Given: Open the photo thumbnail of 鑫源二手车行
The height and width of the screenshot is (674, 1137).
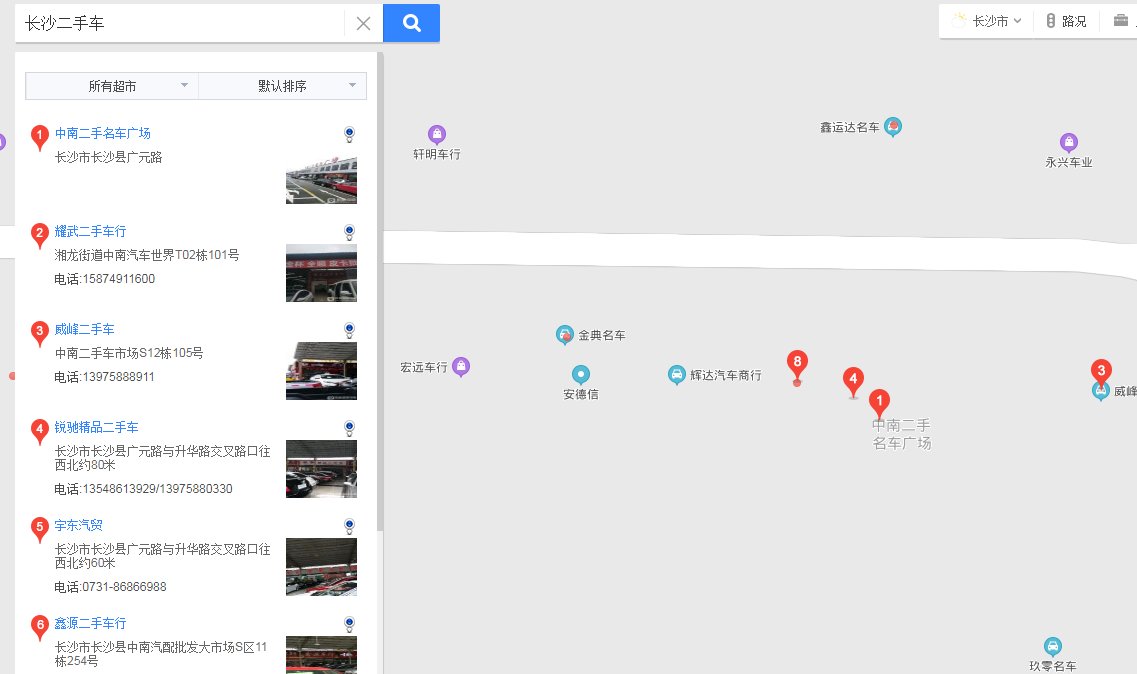Looking at the screenshot, I should [x=321, y=654].
